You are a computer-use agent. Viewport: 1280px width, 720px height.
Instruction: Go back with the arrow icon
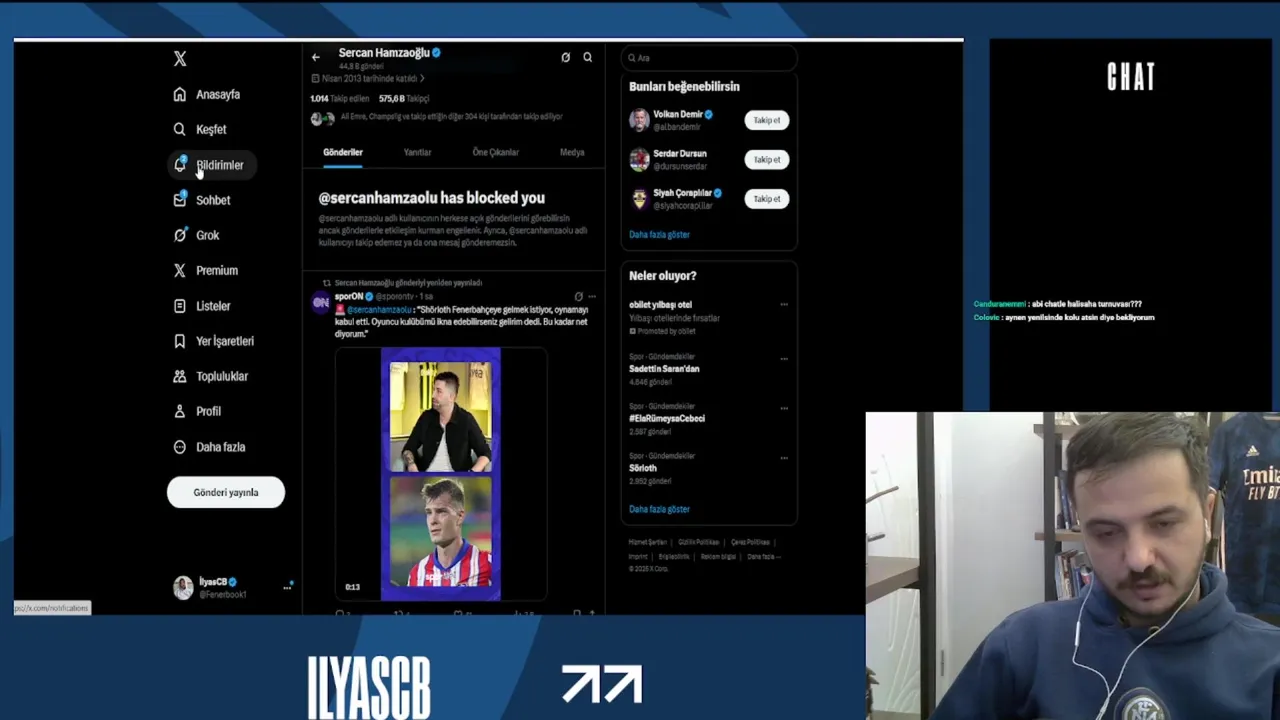click(316, 57)
